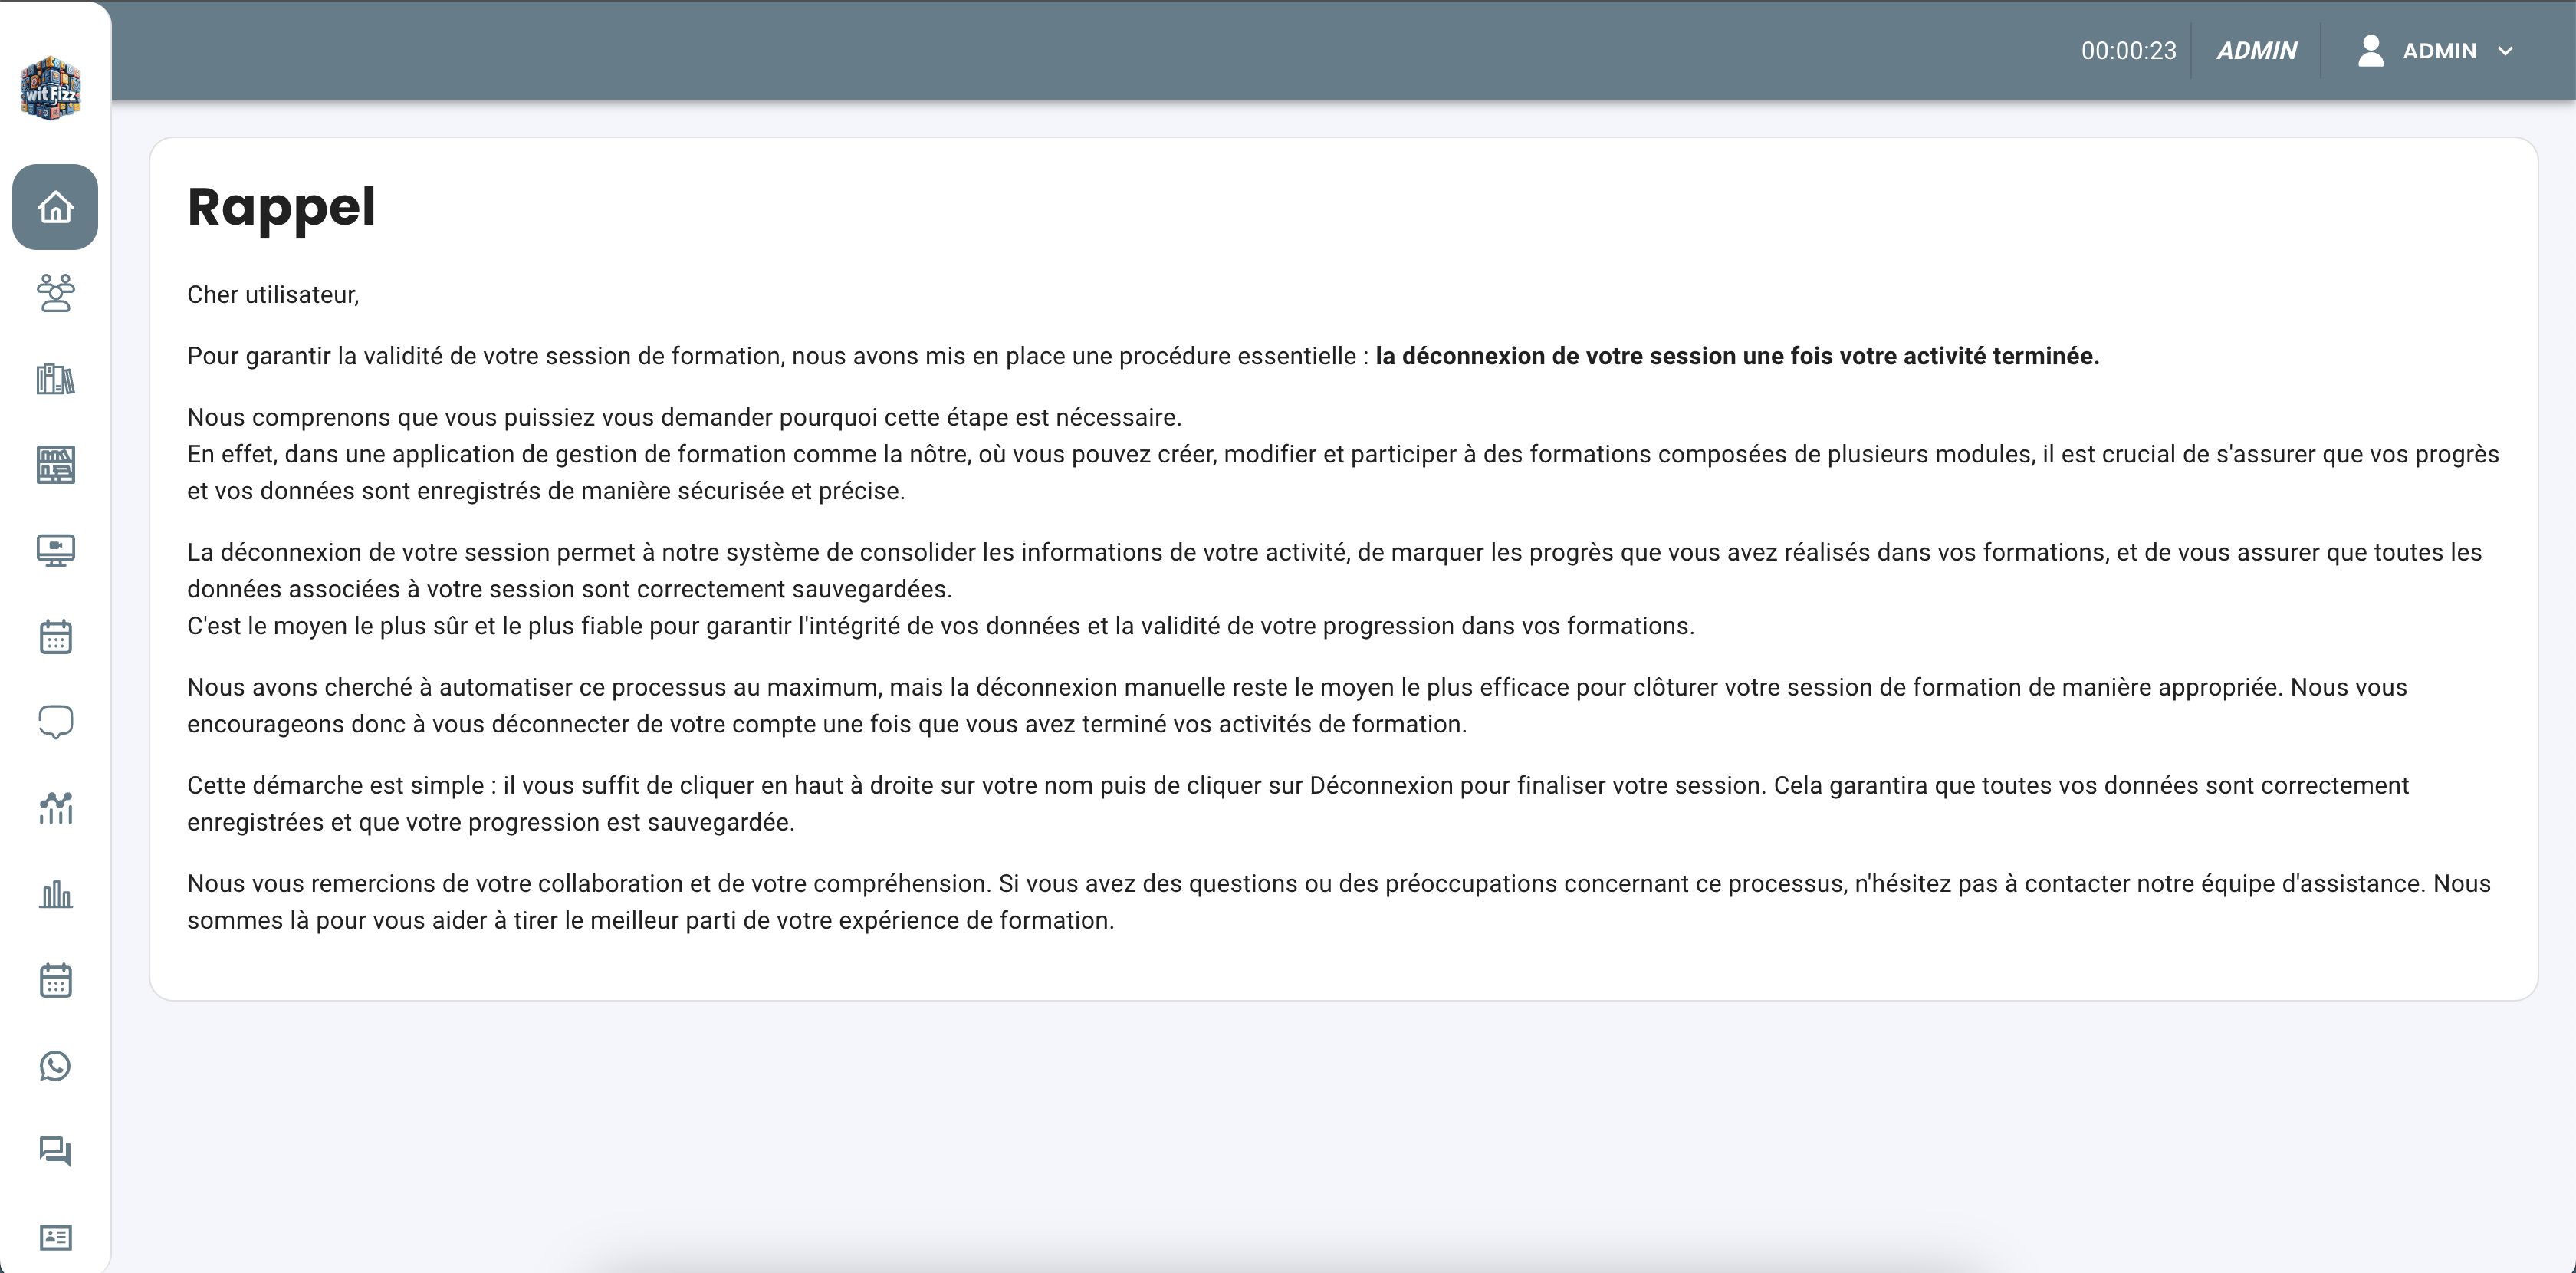Click the 'Cher utilisateur,' greeting text
This screenshot has height=1273, width=2576.
(x=273, y=295)
